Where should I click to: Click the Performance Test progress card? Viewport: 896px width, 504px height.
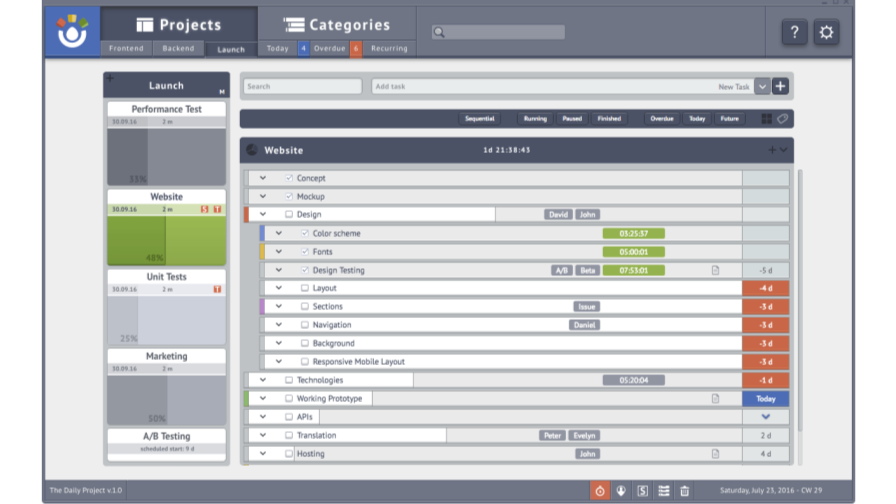point(166,143)
